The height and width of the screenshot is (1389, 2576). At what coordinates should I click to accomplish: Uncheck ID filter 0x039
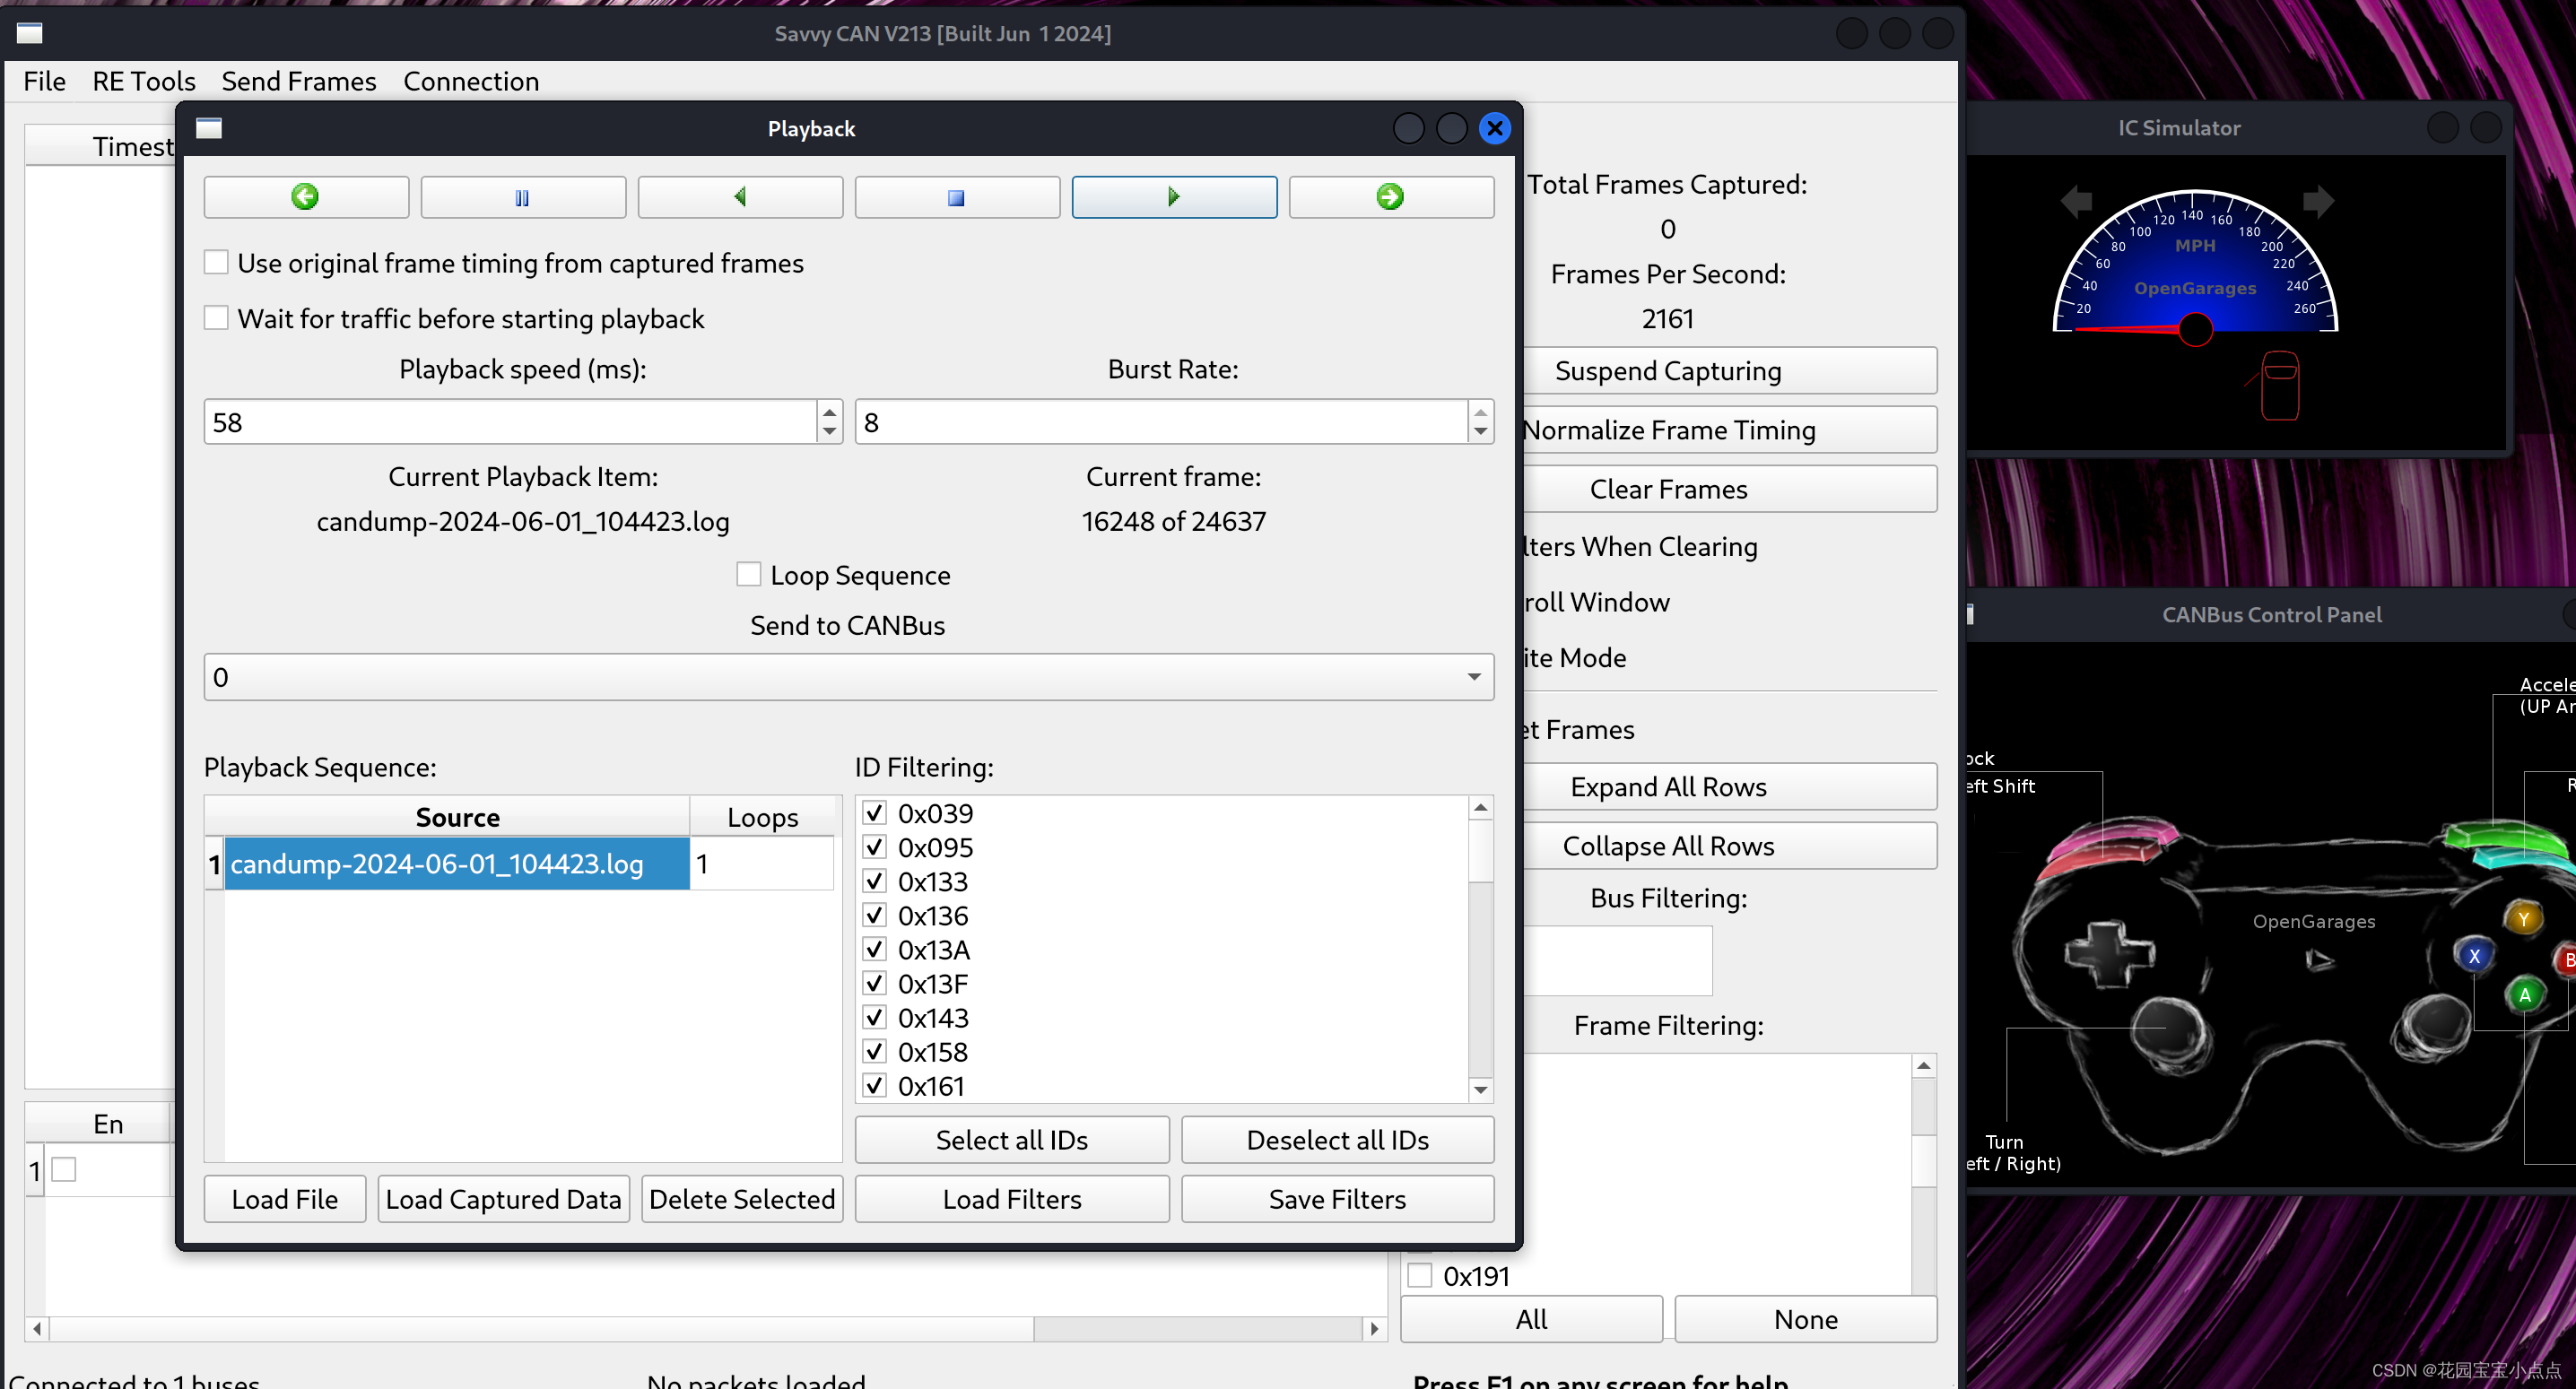coord(875,813)
